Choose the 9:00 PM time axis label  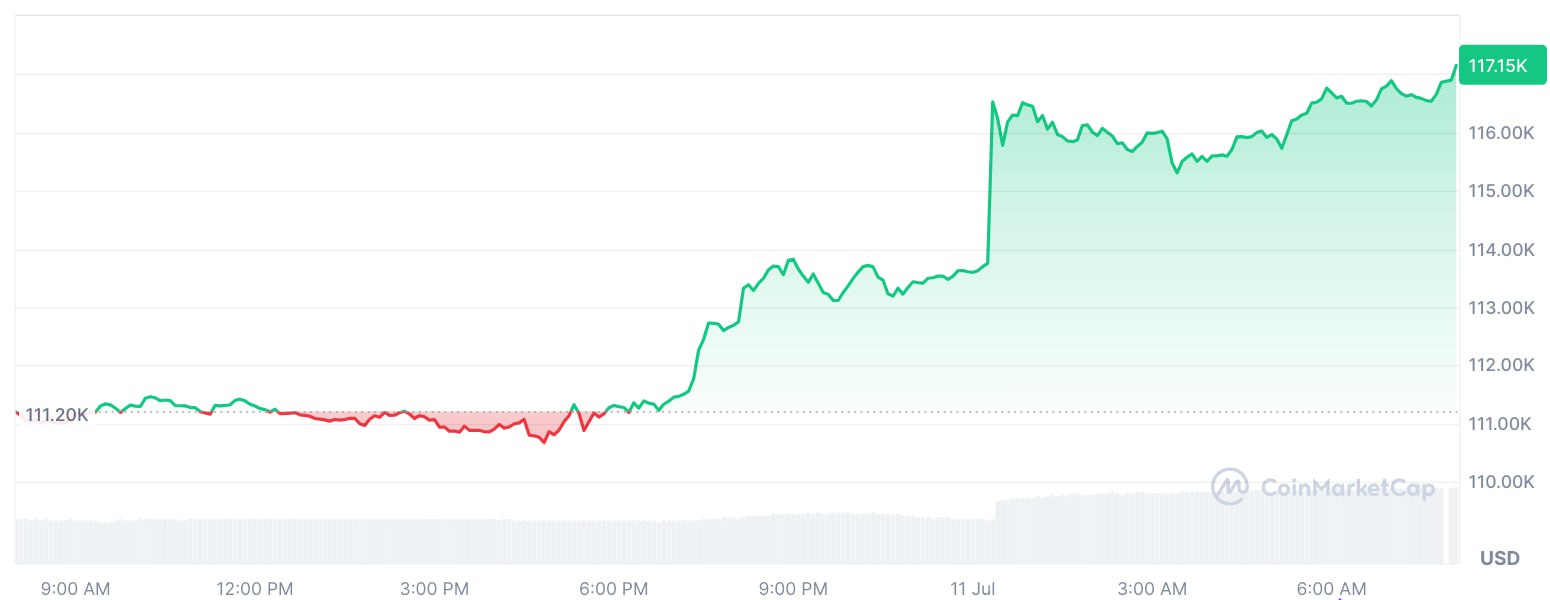pyautogui.click(x=792, y=589)
